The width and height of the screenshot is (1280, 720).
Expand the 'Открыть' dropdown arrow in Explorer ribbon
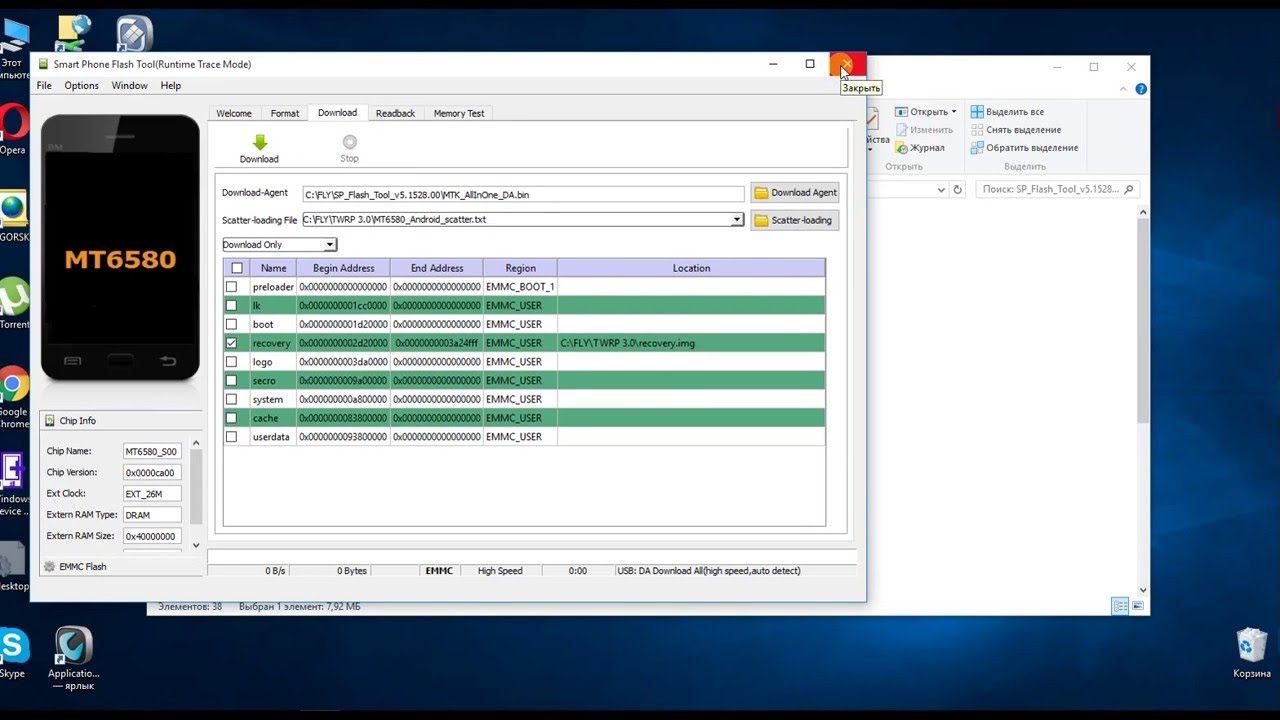click(954, 112)
